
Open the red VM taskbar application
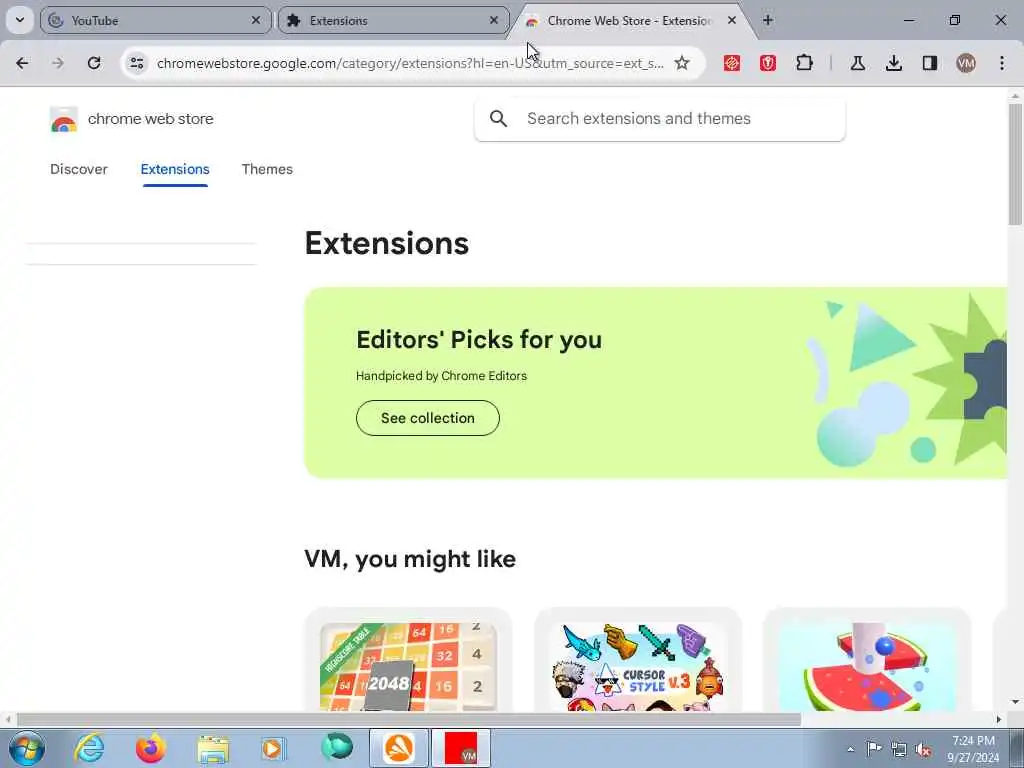(x=461, y=748)
